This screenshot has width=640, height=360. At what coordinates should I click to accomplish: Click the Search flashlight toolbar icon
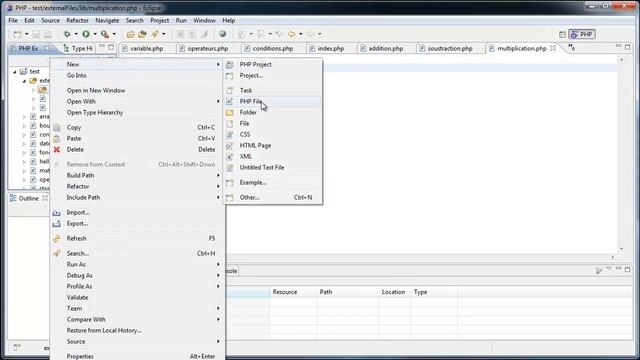(x=155, y=34)
